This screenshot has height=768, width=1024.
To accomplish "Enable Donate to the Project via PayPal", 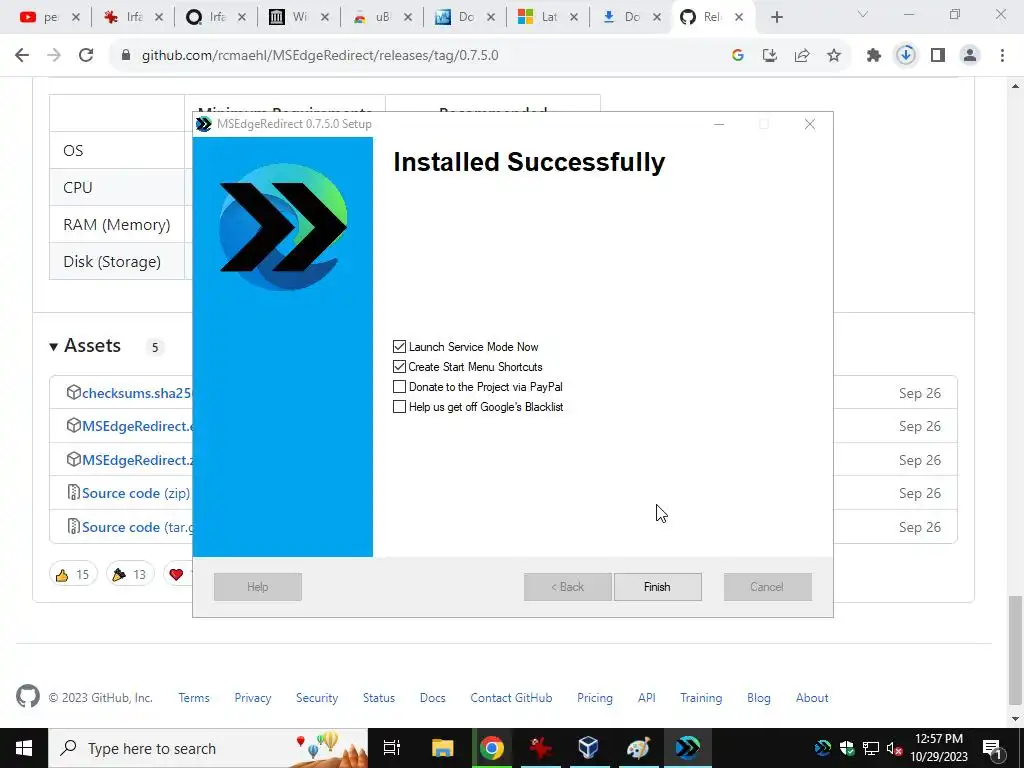I will coord(399,387).
